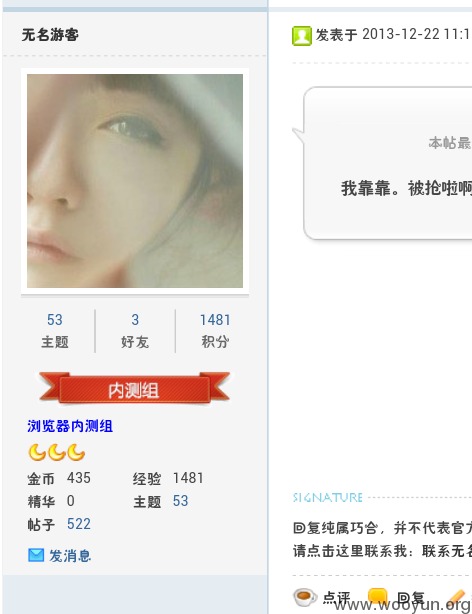Click the 回复 reply button

411,598
